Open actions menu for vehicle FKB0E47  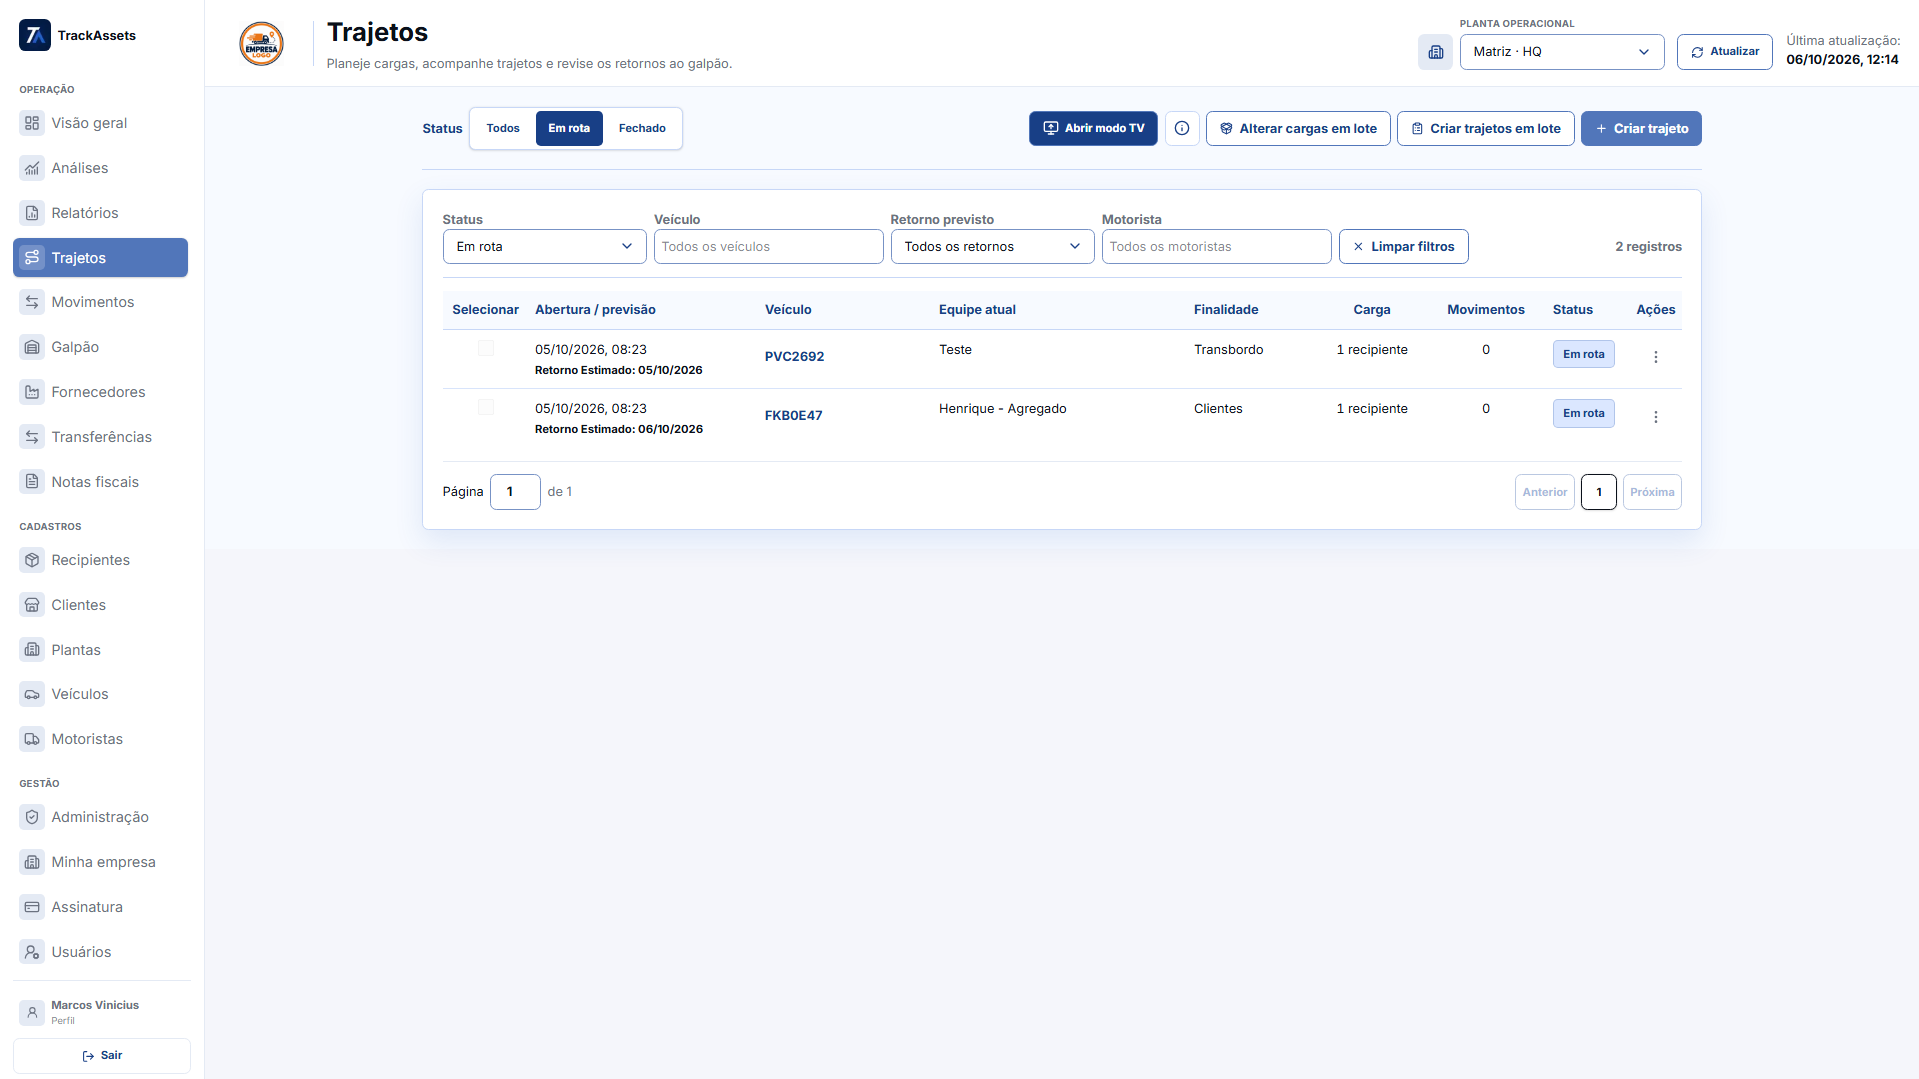pyautogui.click(x=1656, y=417)
